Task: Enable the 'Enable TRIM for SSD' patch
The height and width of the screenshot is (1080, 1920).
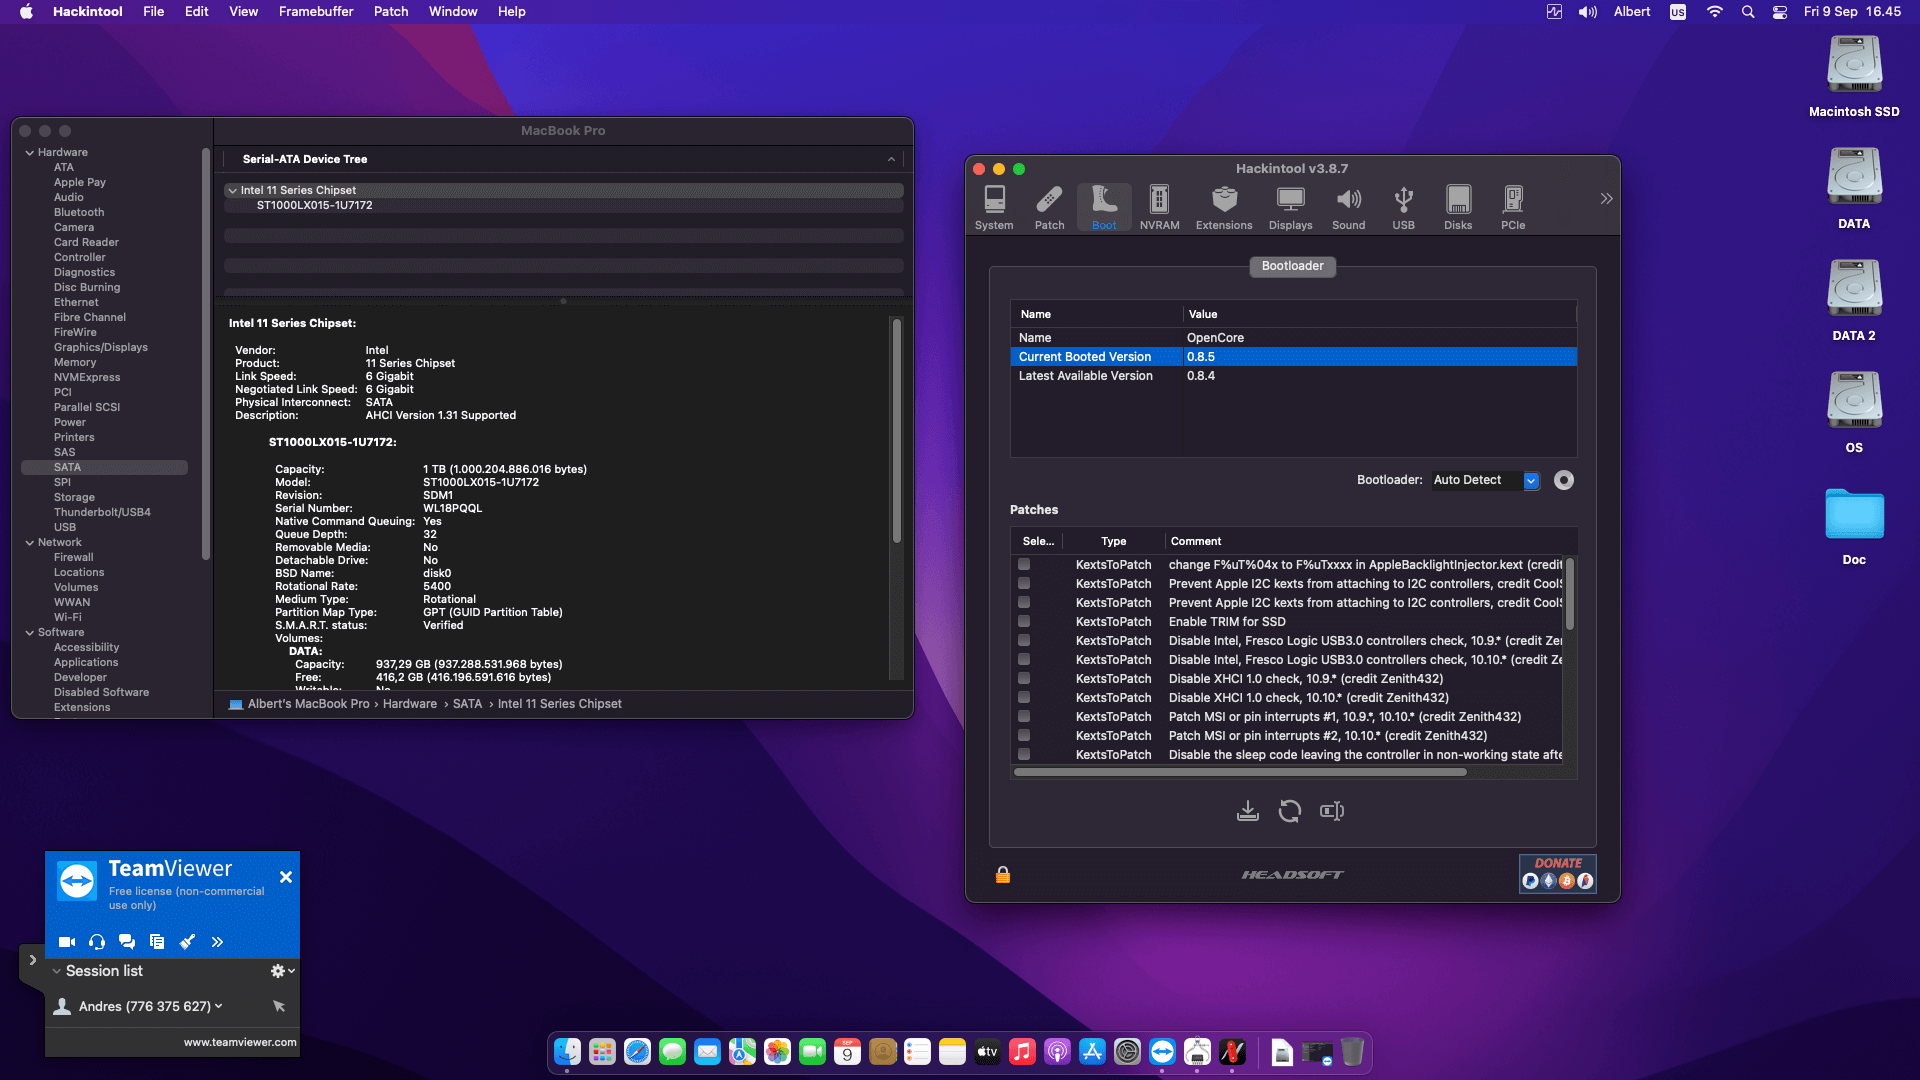Action: [1024, 621]
